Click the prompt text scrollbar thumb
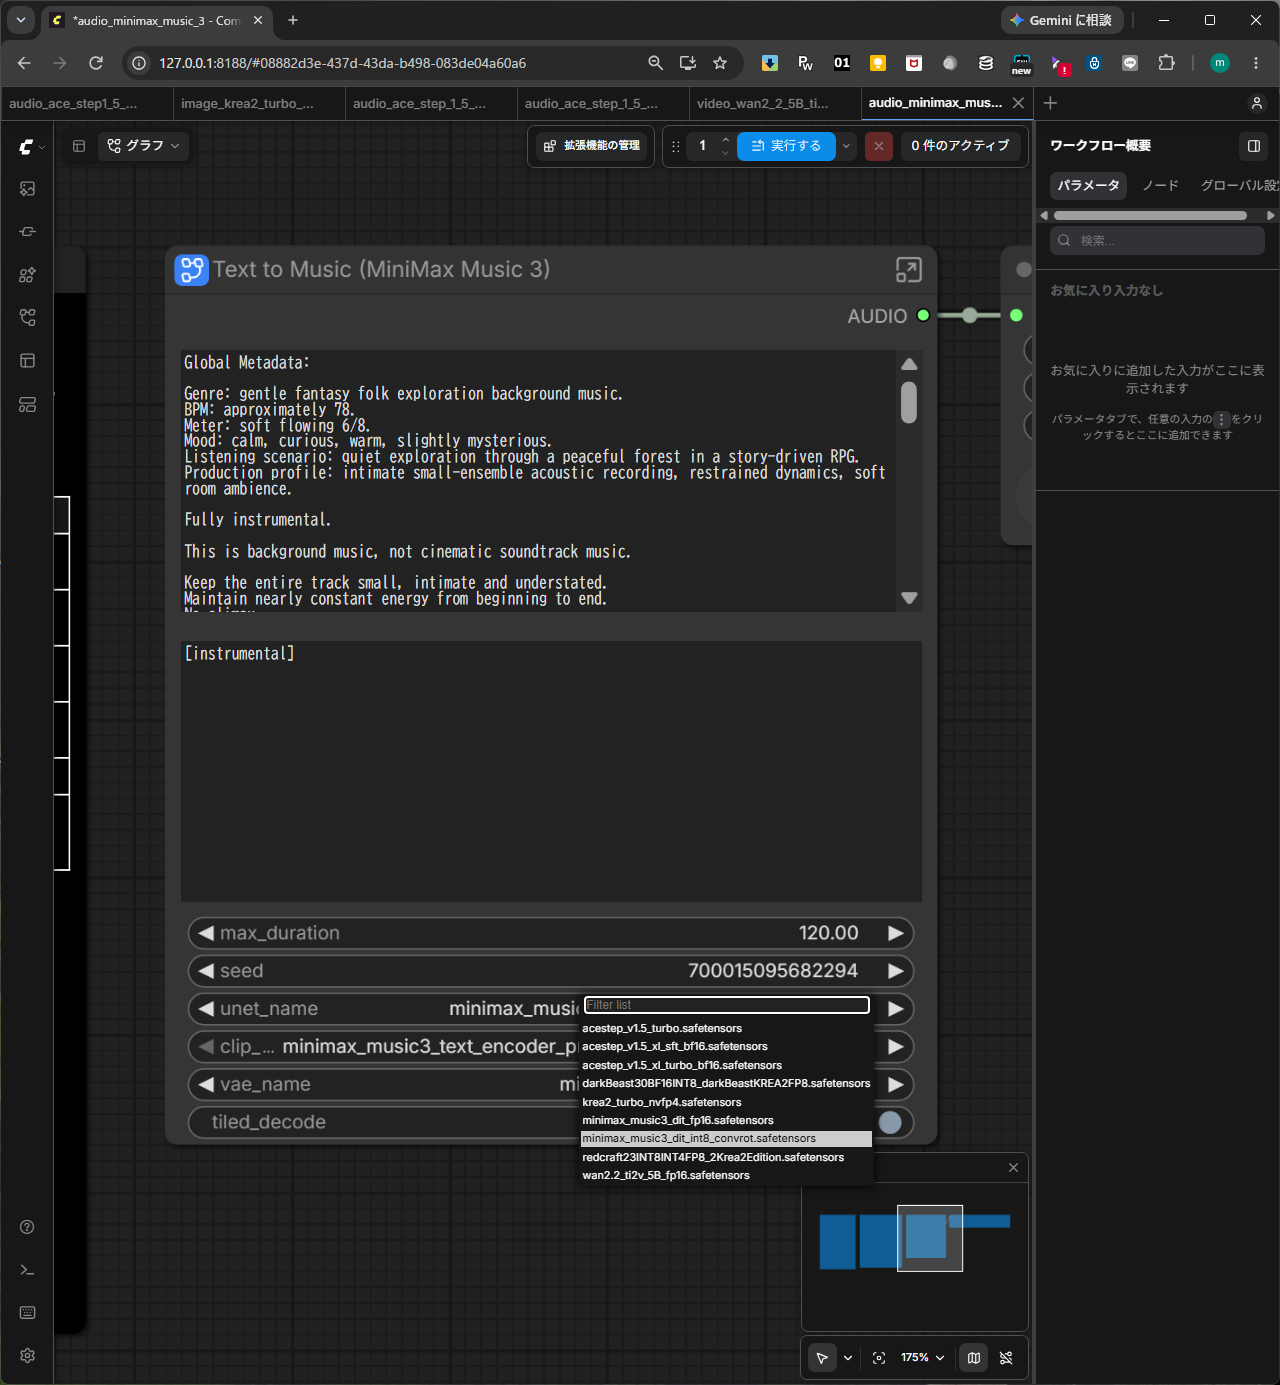Viewport: 1280px width, 1385px height. click(909, 402)
